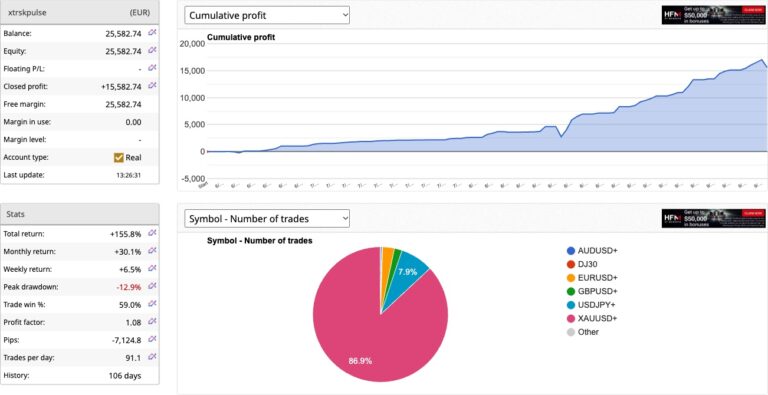Click the Margin level label

24,139
